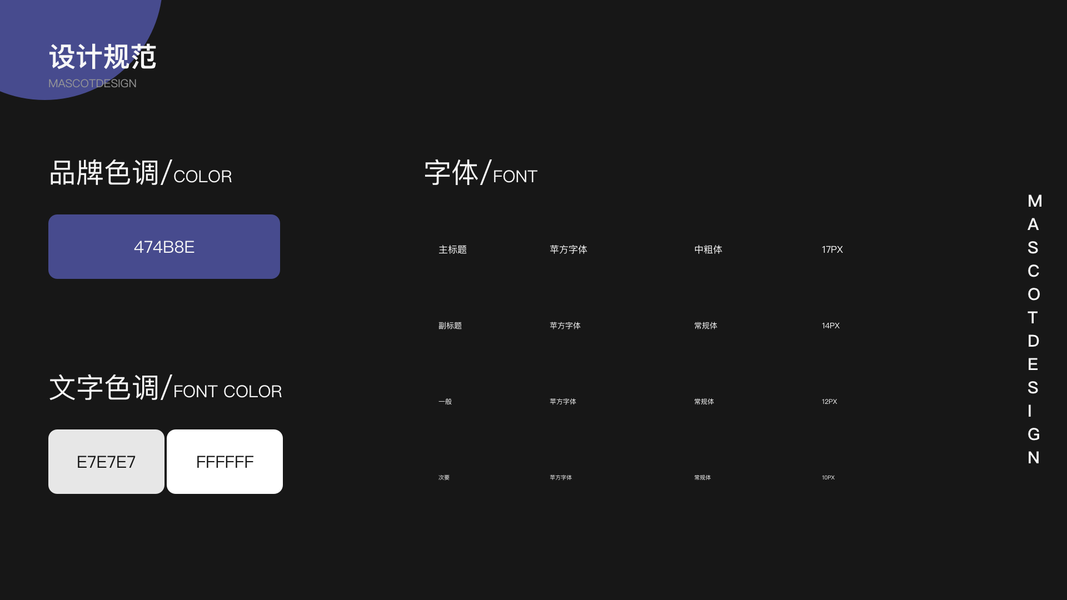
Task: Choose the FFFFFF white color swatch
Action: (225, 461)
